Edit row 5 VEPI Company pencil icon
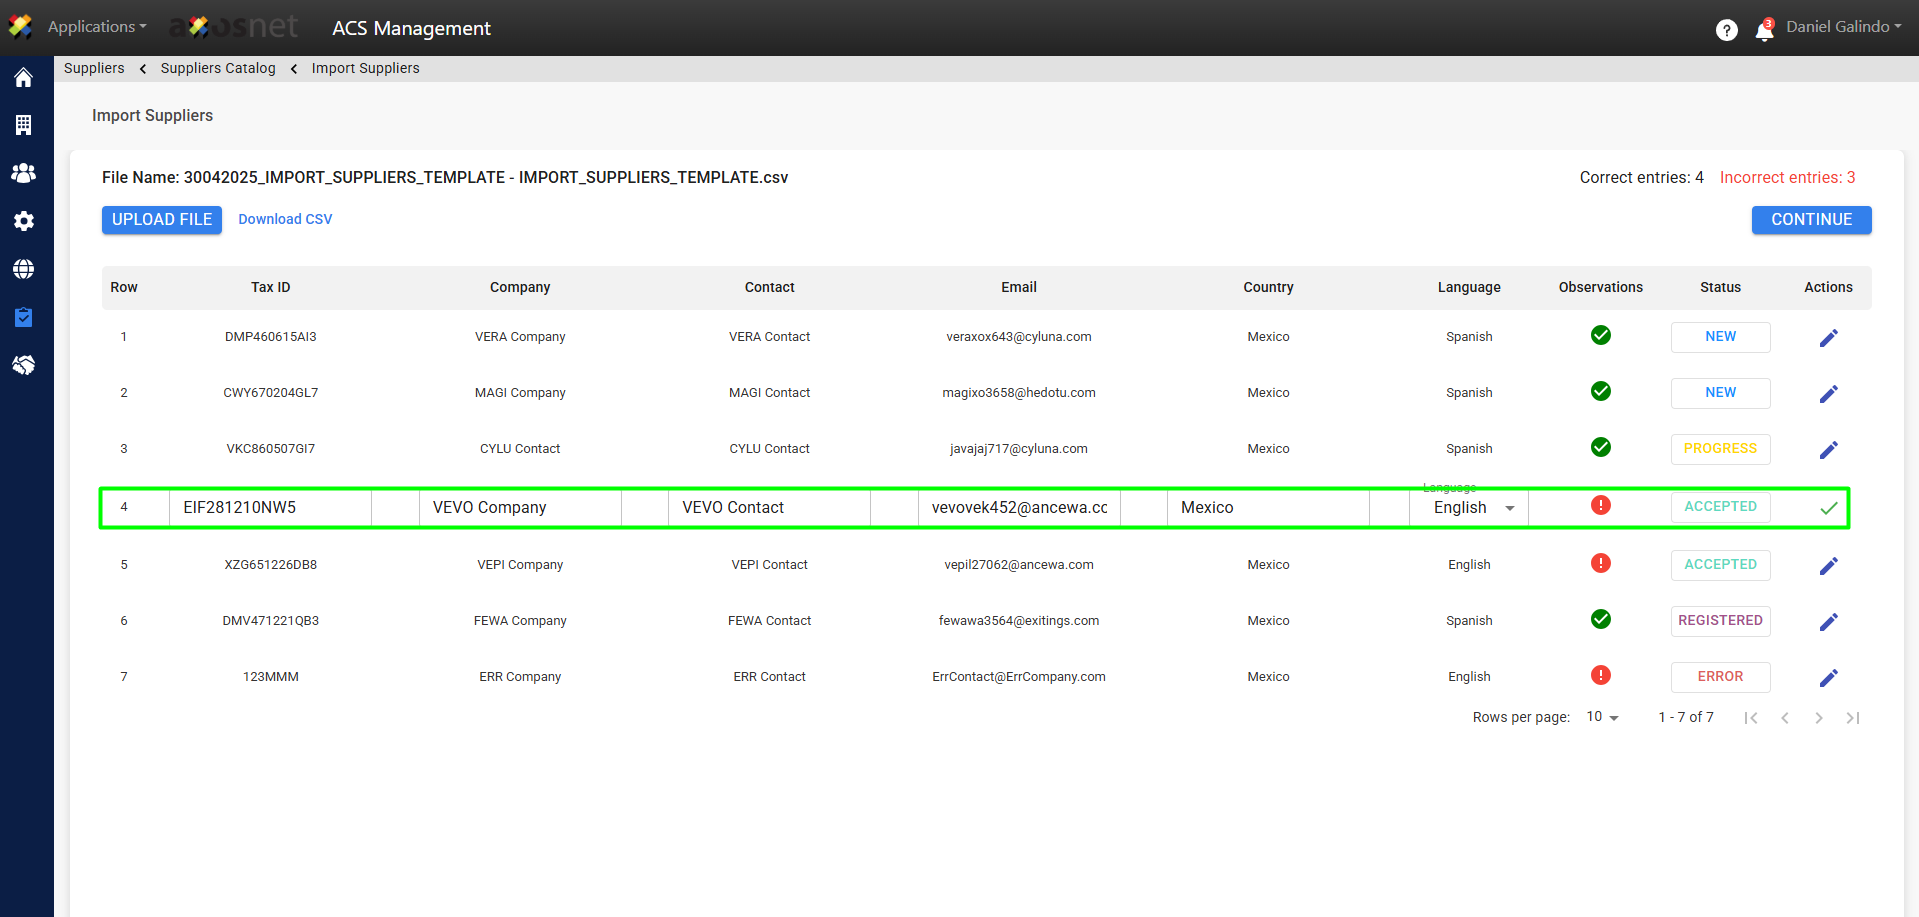 pos(1829,566)
